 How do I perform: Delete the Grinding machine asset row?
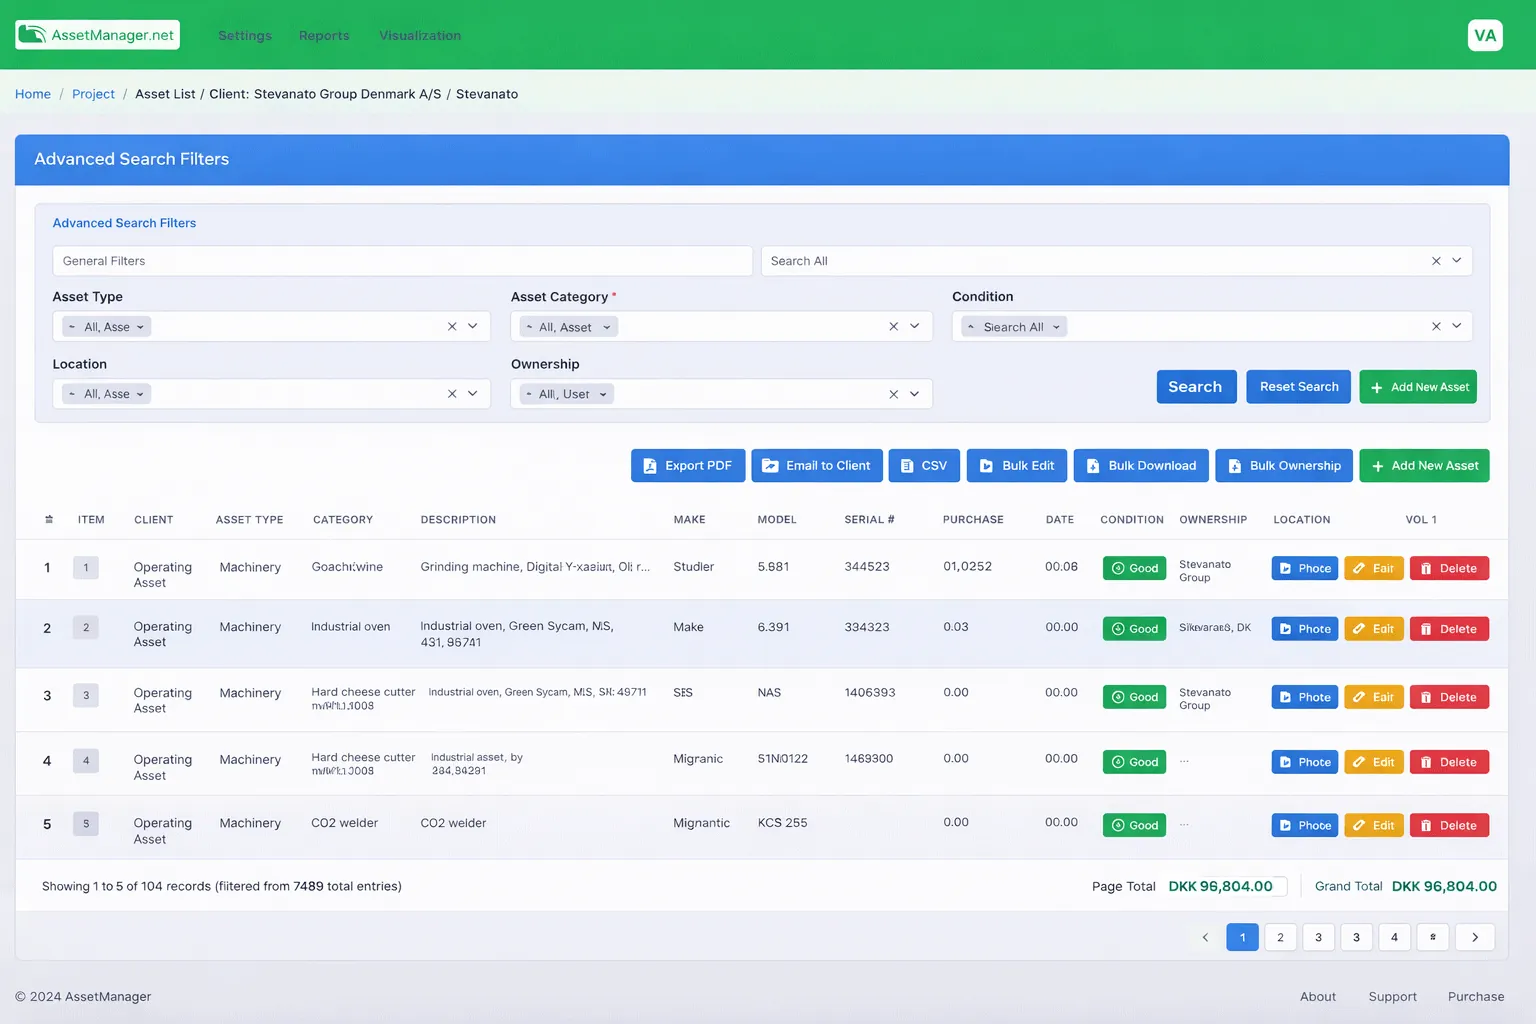coord(1449,568)
